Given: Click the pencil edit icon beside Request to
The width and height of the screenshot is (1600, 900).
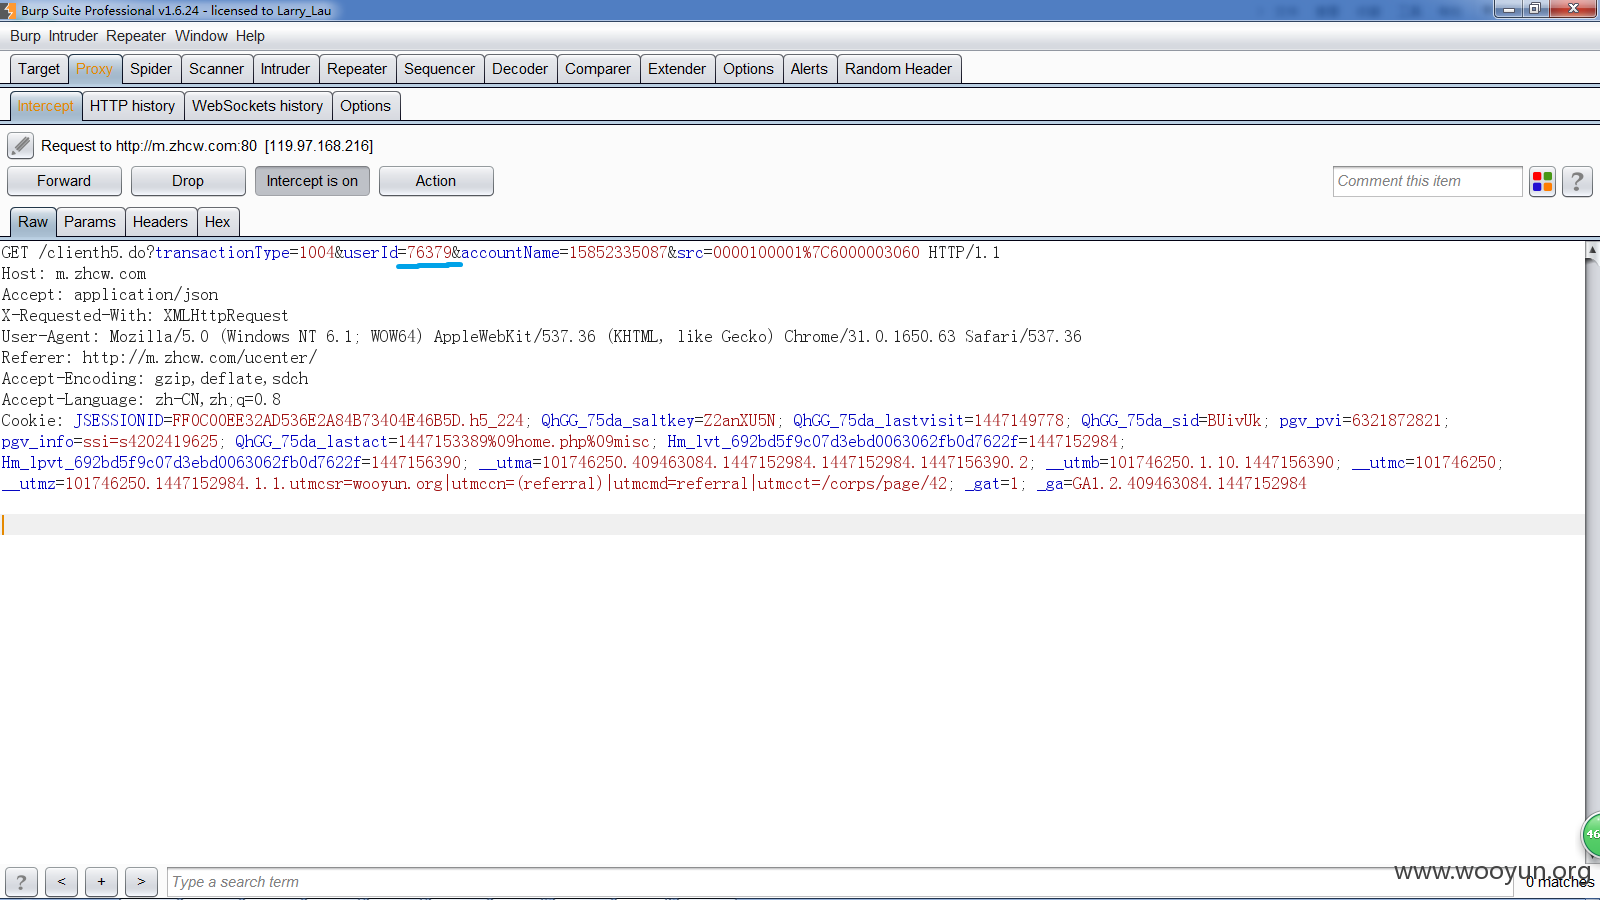Looking at the screenshot, I should [x=20, y=146].
